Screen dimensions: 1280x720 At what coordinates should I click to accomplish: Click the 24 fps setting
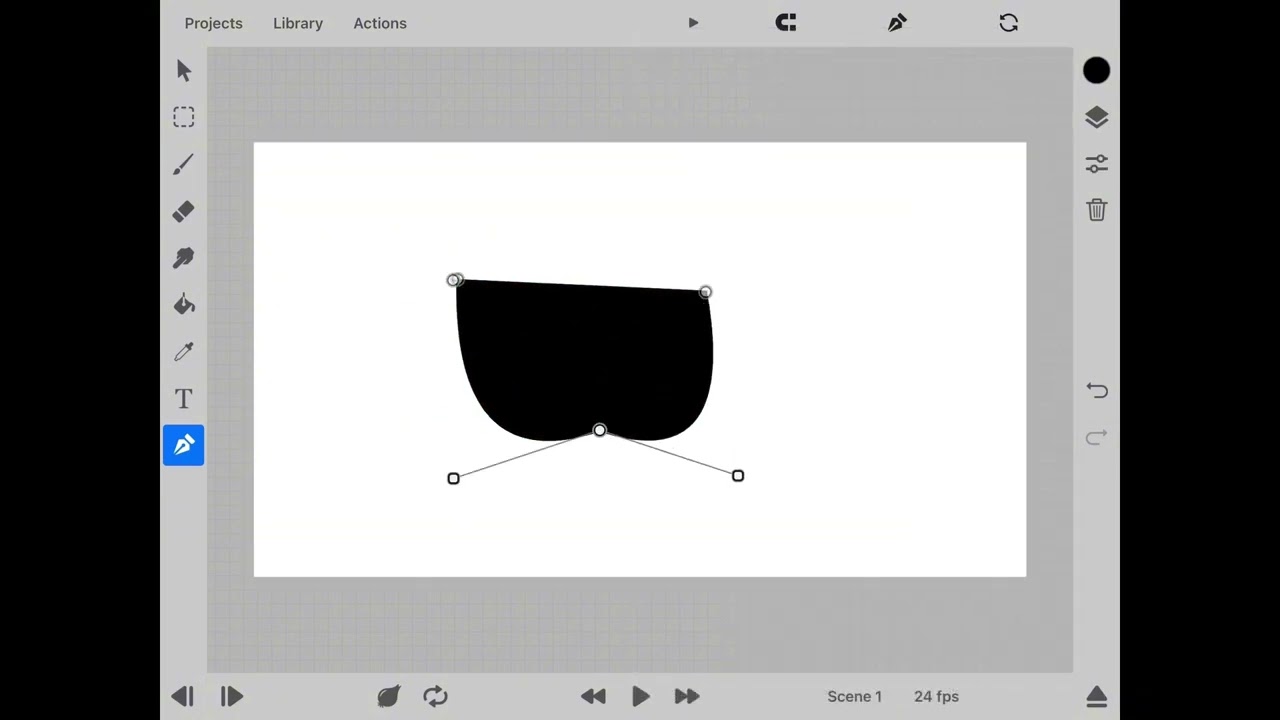click(x=936, y=696)
